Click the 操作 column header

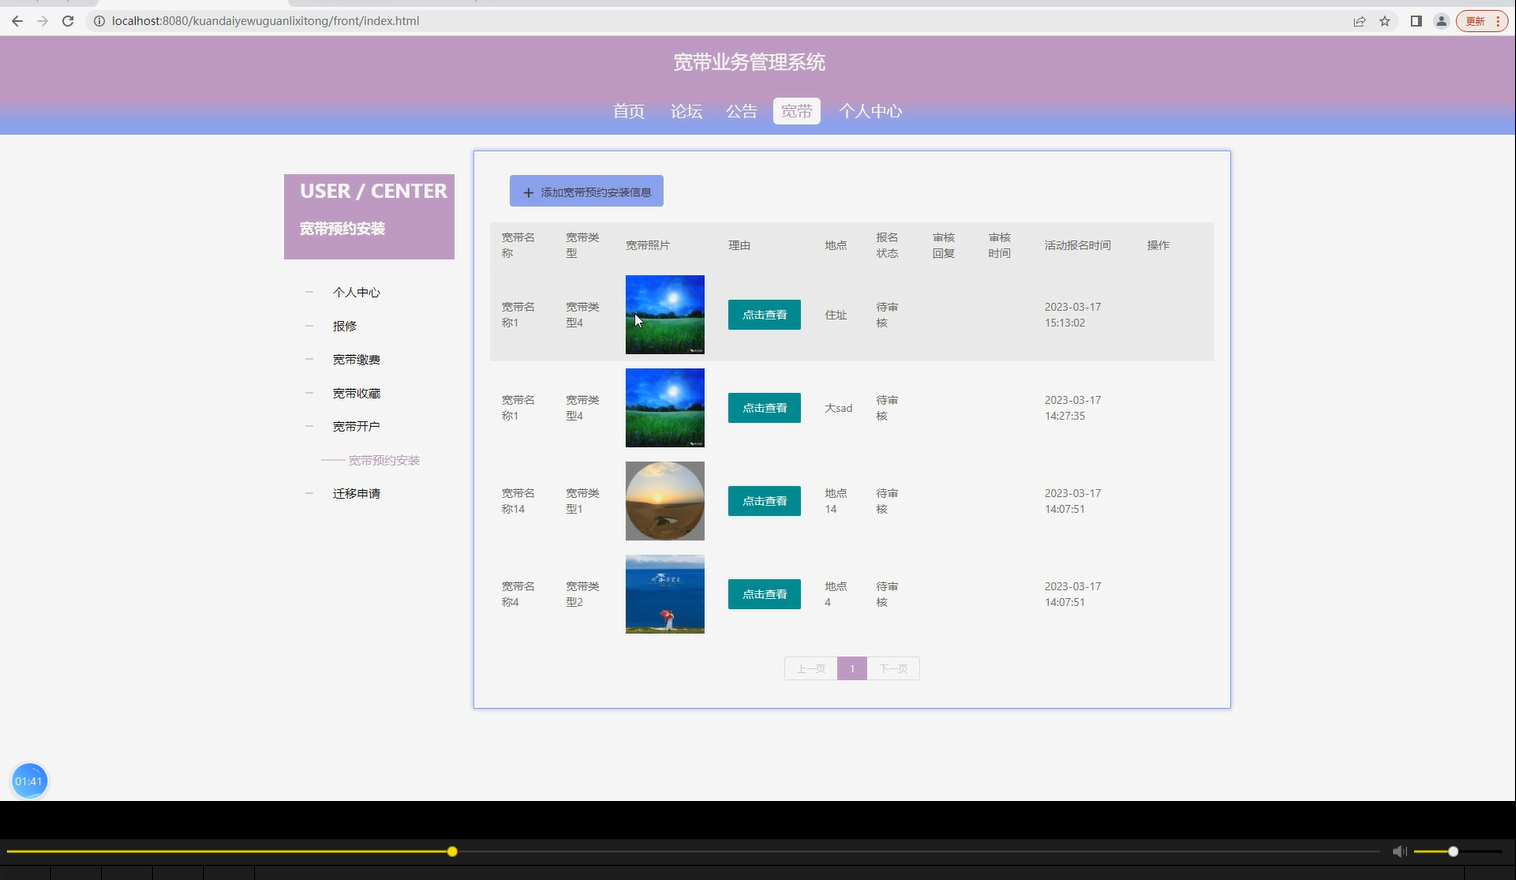click(1158, 245)
